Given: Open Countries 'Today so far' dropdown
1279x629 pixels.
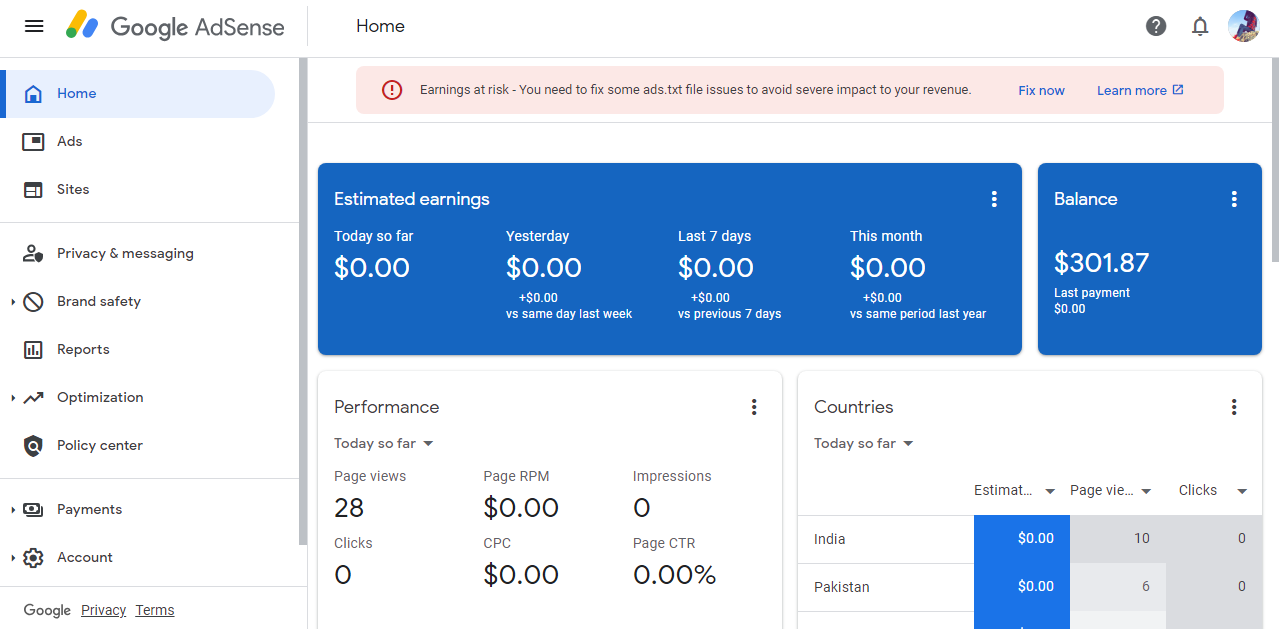Looking at the screenshot, I should click(864, 443).
